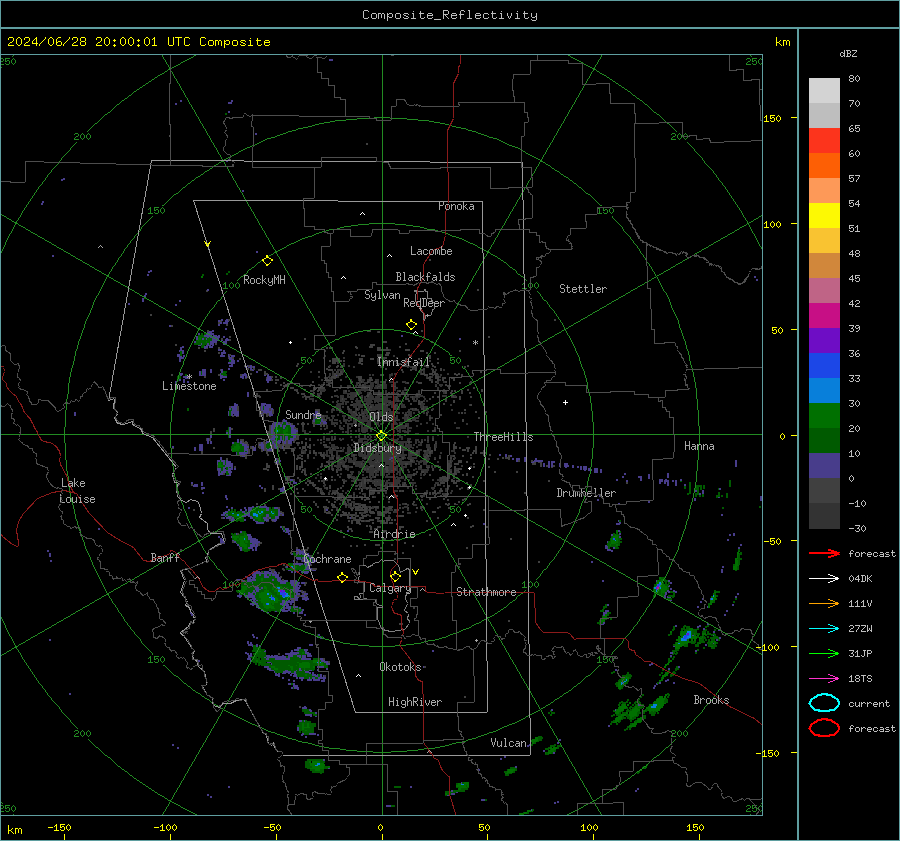Click the Cochrane label

point(327,559)
